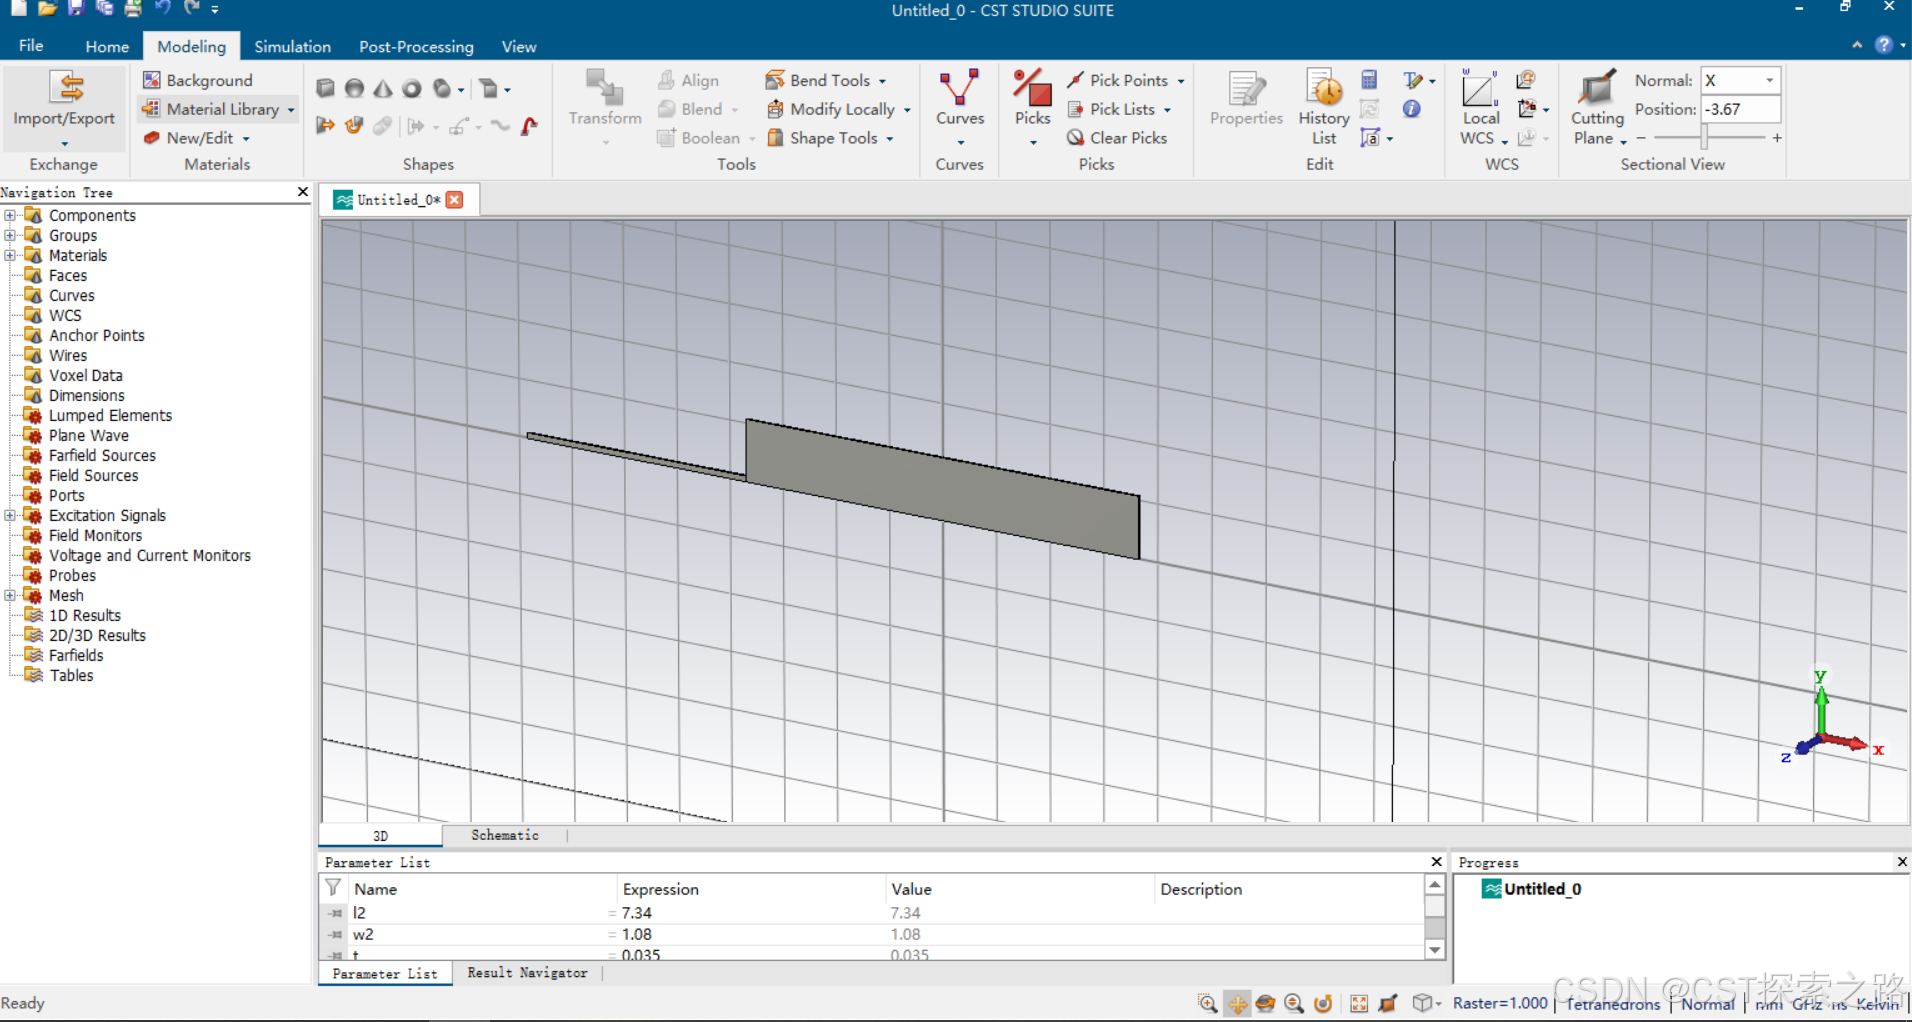Click the minus button of position slider
This screenshot has width=1912, height=1022.
(1641, 138)
